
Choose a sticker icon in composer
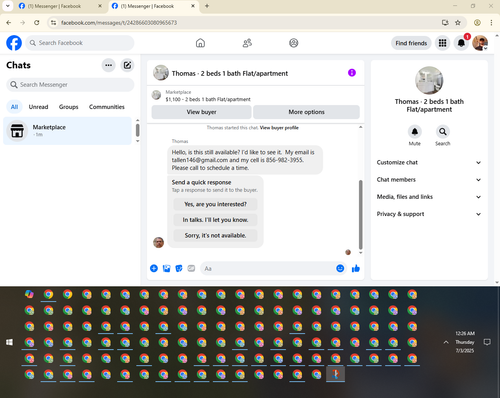point(179,268)
